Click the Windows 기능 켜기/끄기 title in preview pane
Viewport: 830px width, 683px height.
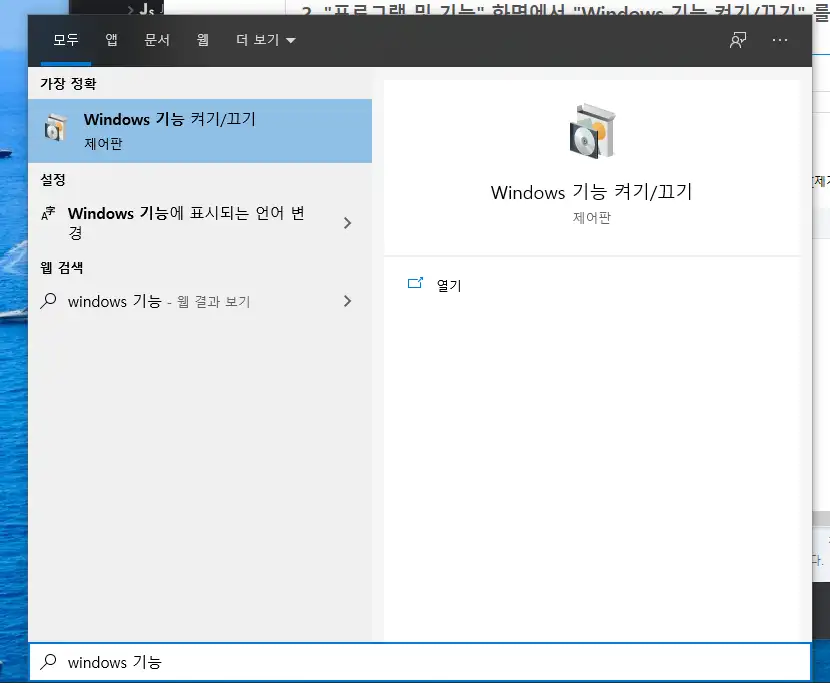pos(591,192)
